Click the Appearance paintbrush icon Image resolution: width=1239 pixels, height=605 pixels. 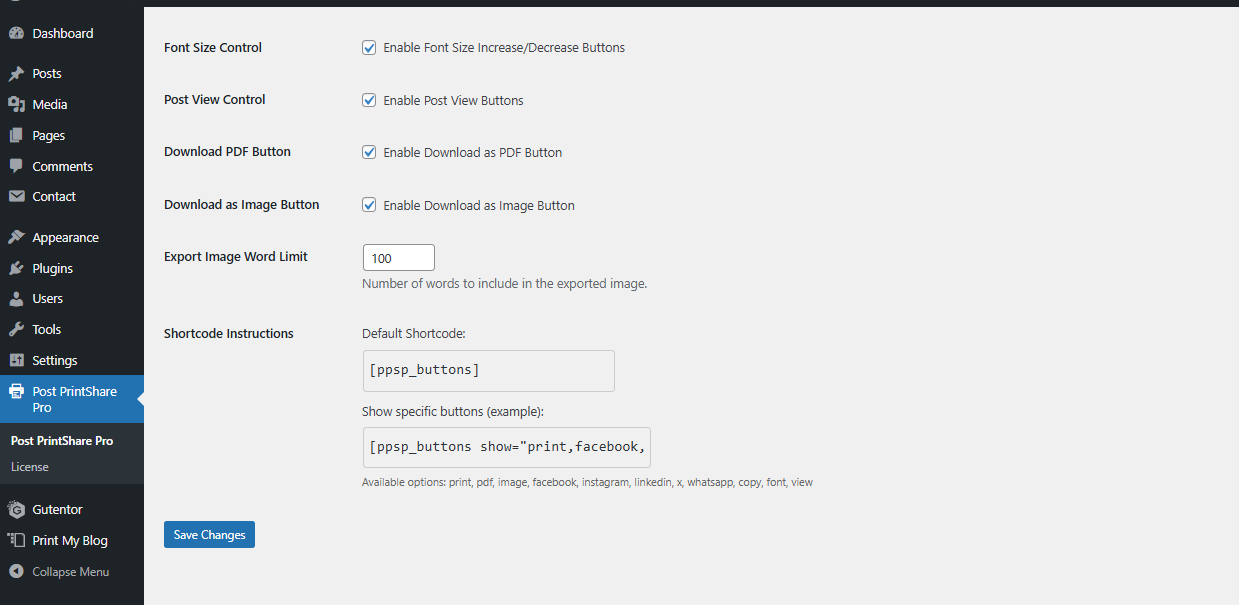click(x=16, y=238)
